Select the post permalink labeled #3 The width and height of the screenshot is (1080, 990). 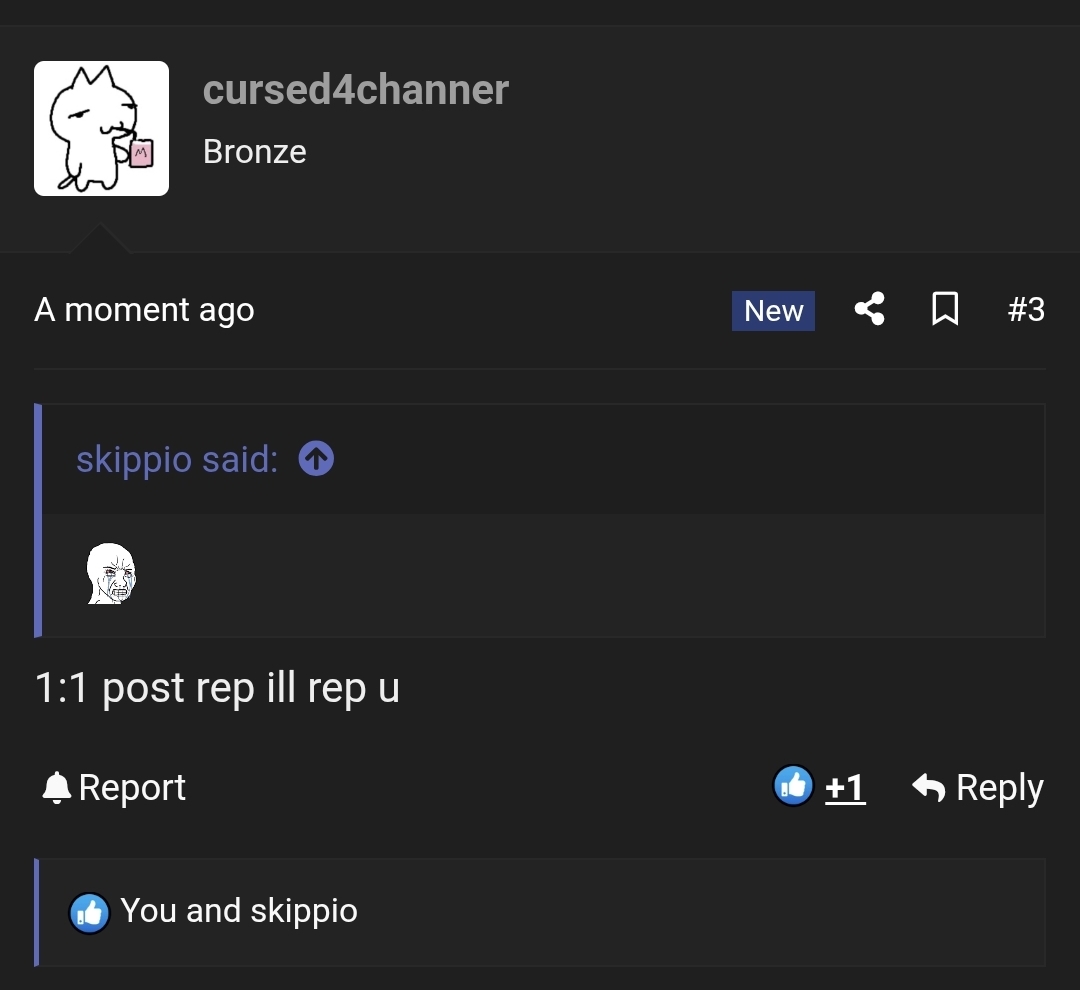(x=1027, y=310)
